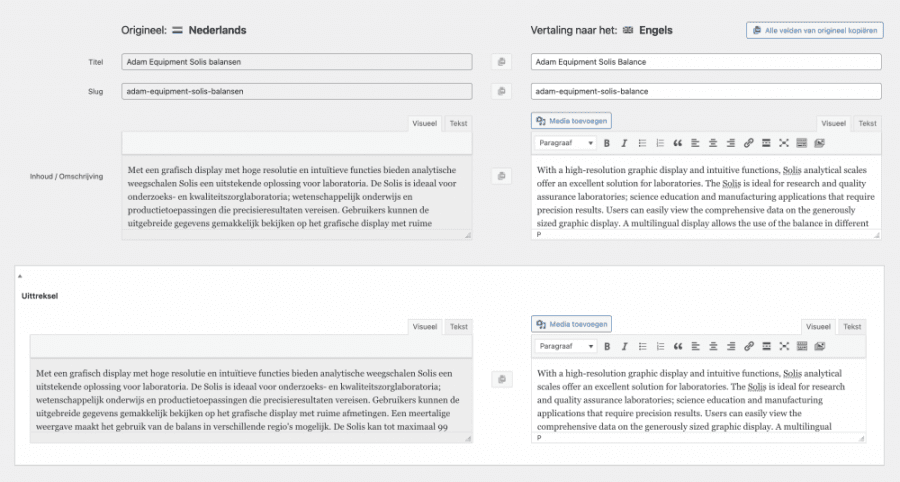
Task: Toggle fullscreen in content editor
Action: pyautogui.click(x=784, y=143)
